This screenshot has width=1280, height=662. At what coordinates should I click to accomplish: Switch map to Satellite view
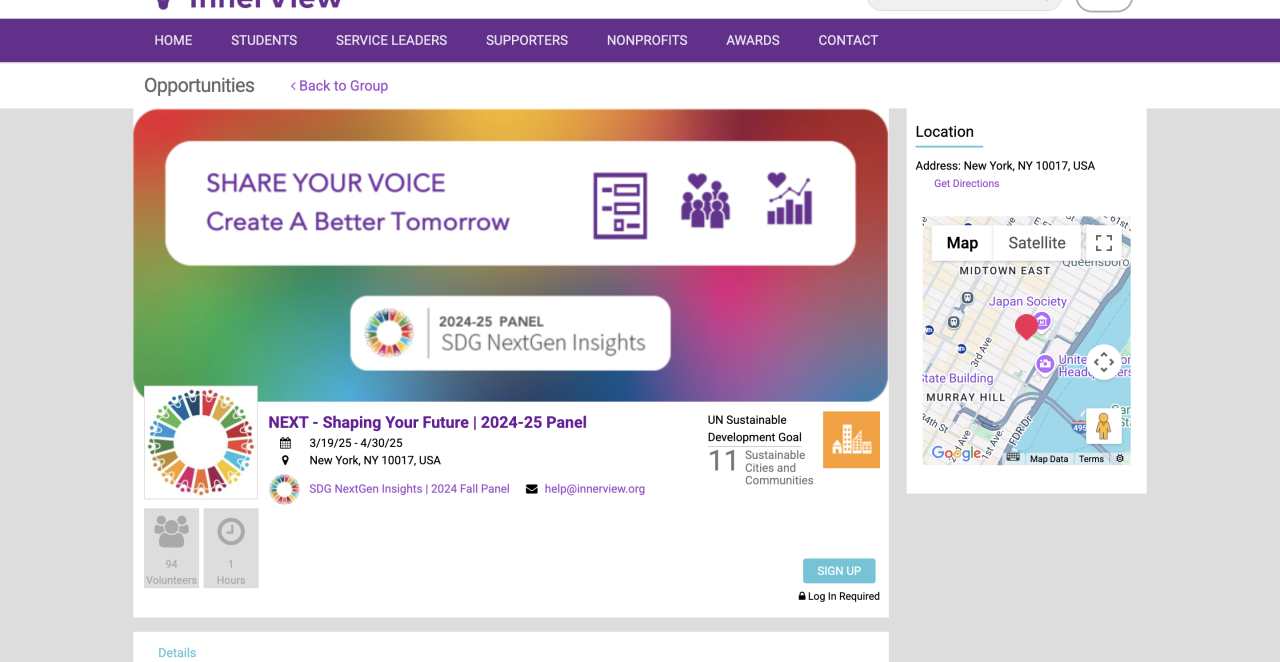coord(1037,243)
